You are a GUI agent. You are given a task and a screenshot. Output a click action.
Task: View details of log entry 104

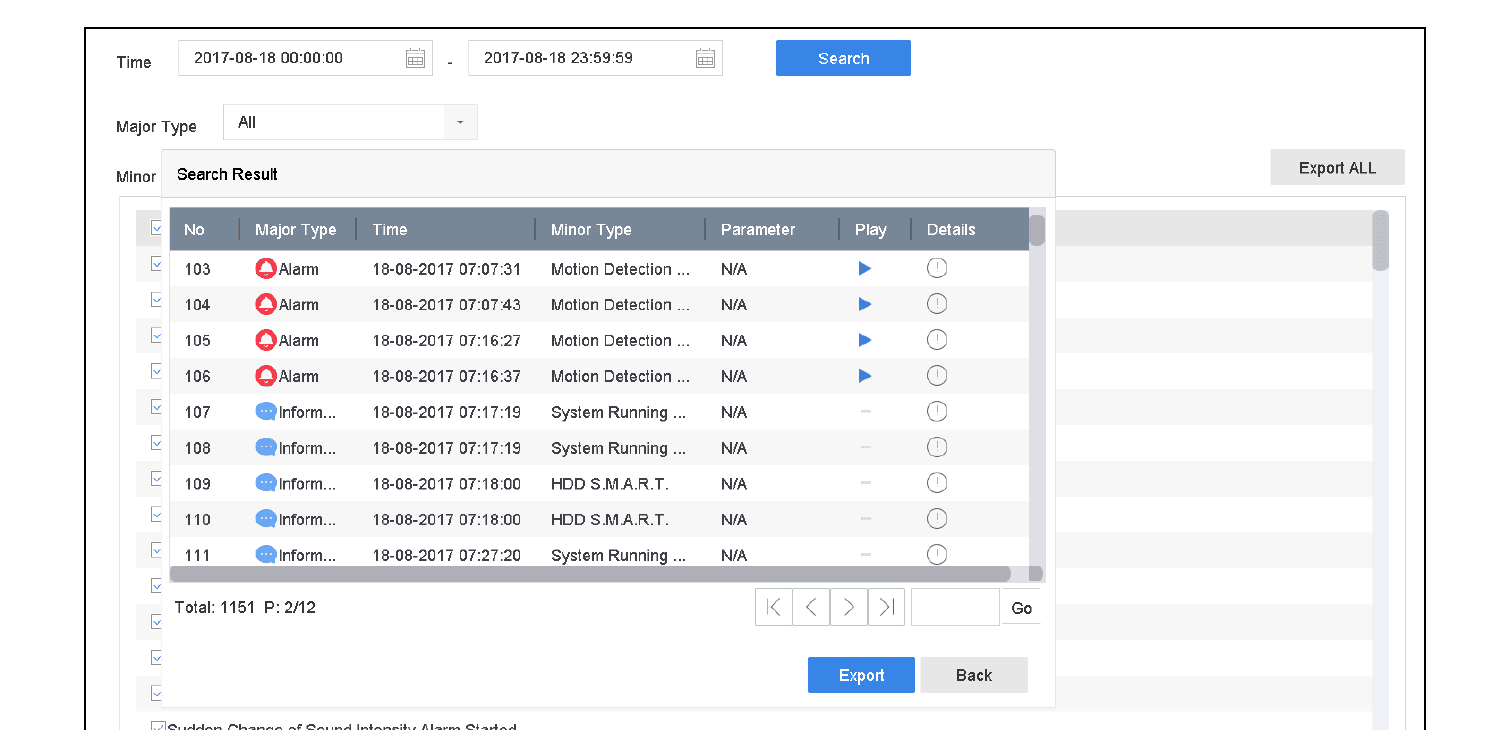tap(937, 304)
